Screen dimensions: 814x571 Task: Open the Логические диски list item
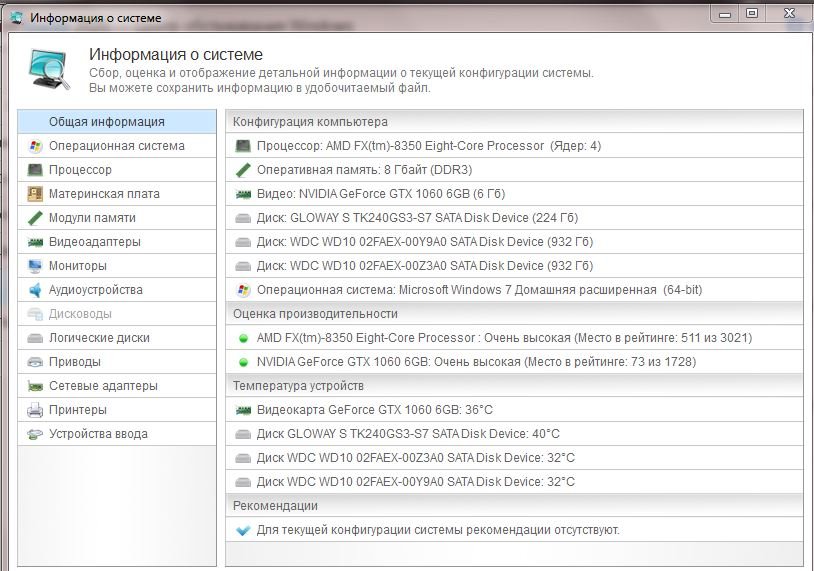(x=117, y=337)
